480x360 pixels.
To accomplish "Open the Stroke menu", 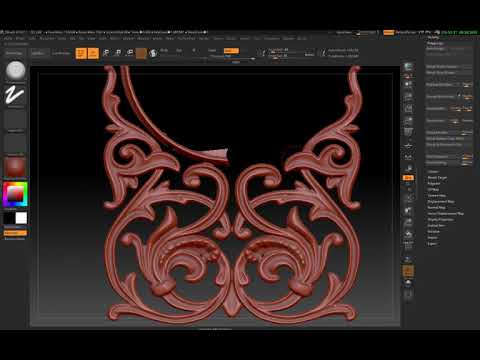I will (x=231, y=39).
